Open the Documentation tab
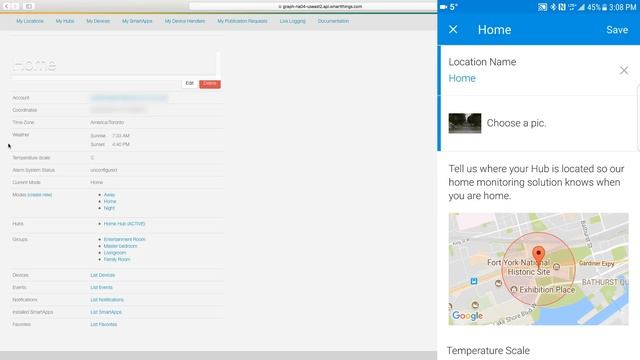Viewport: 640px width, 360px height. 333,21
